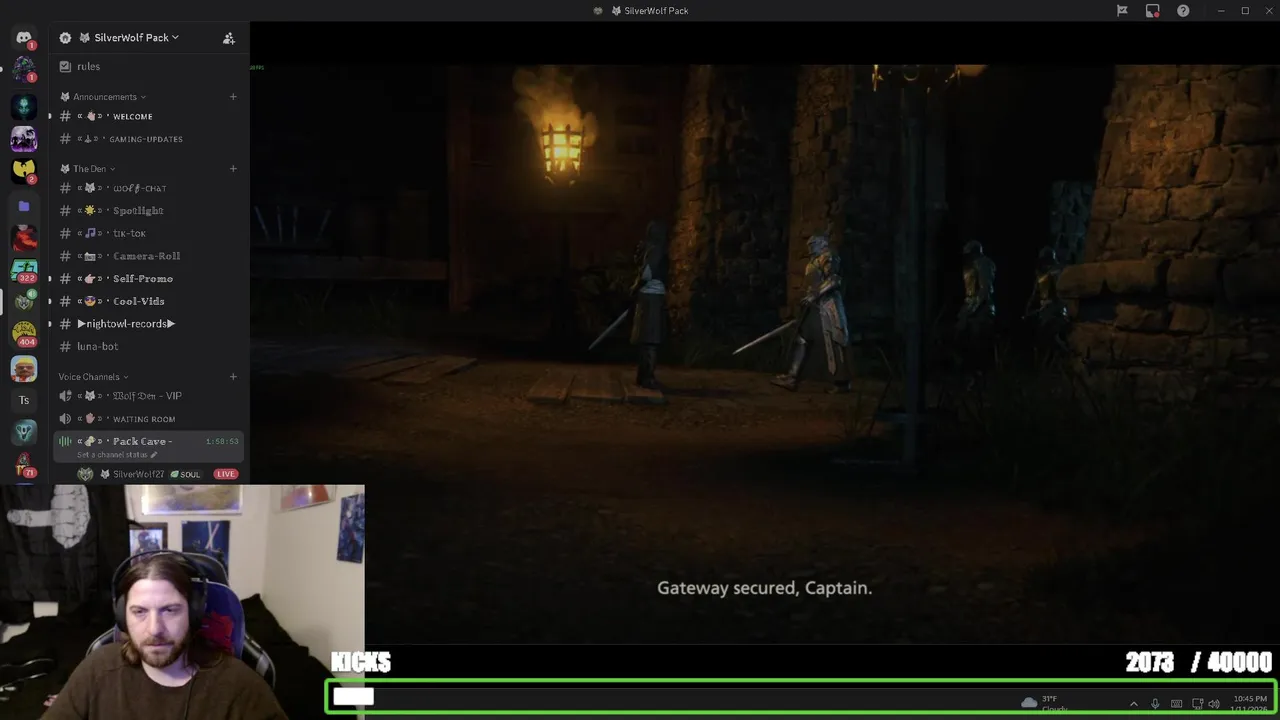Click the taskbar touch keyboard icon
Image resolution: width=1280 pixels, height=720 pixels.
pos(1176,704)
